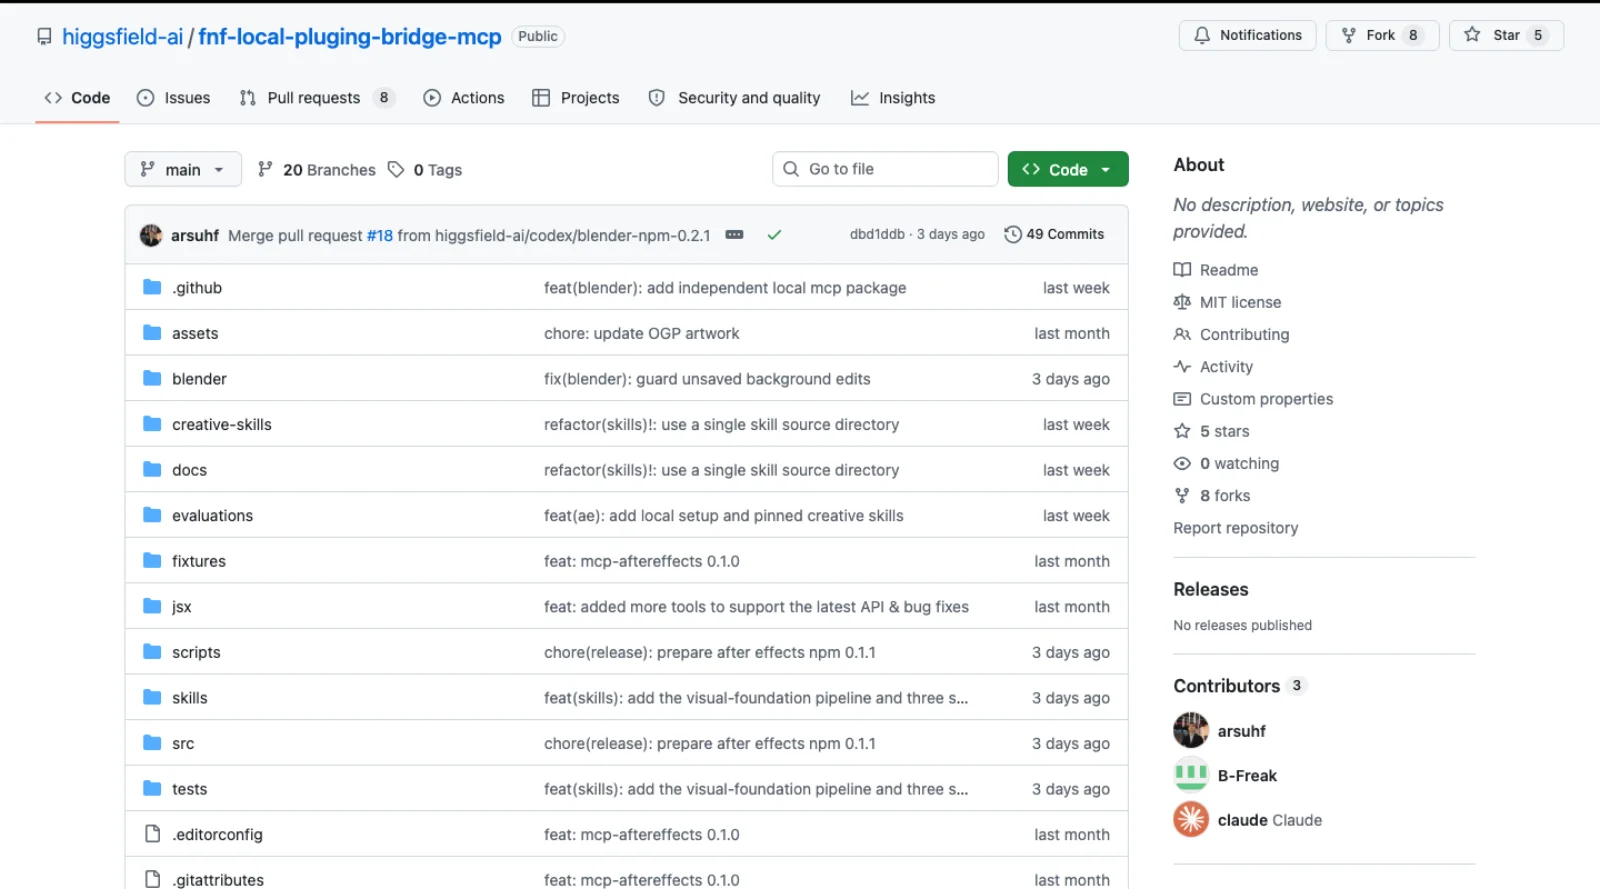The width and height of the screenshot is (1600, 889).
Task: Click the branches icon beside 20 Branches
Action: [265, 169]
